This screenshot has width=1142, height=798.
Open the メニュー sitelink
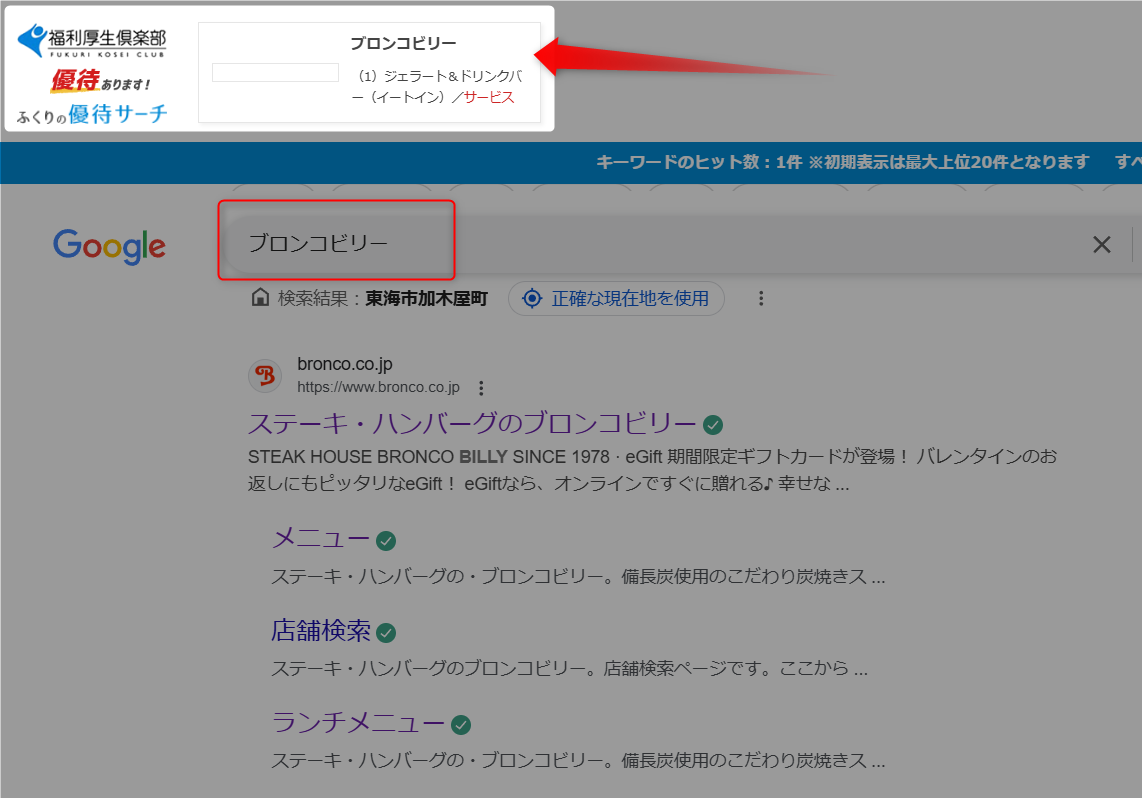pyautogui.click(x=321, y=538)
